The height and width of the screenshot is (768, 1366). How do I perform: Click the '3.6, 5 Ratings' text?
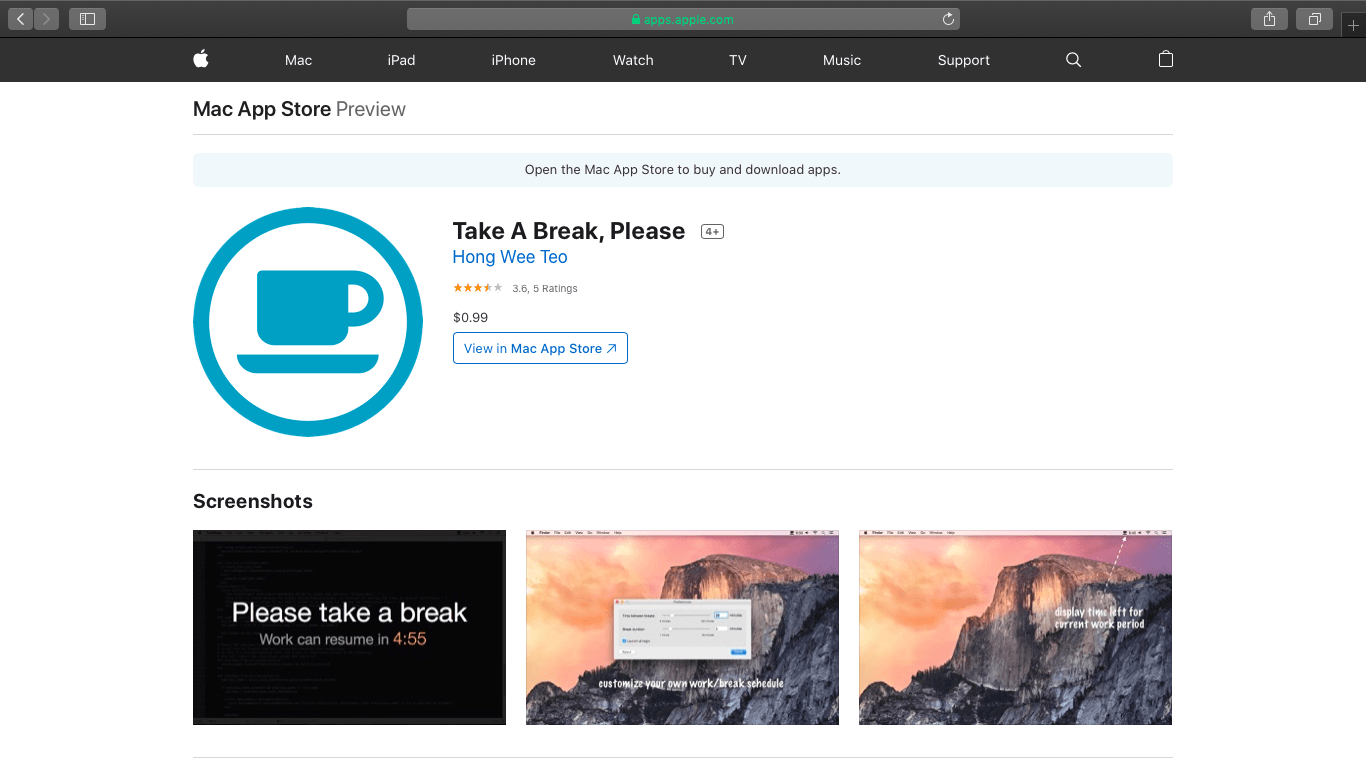[545, 288]
